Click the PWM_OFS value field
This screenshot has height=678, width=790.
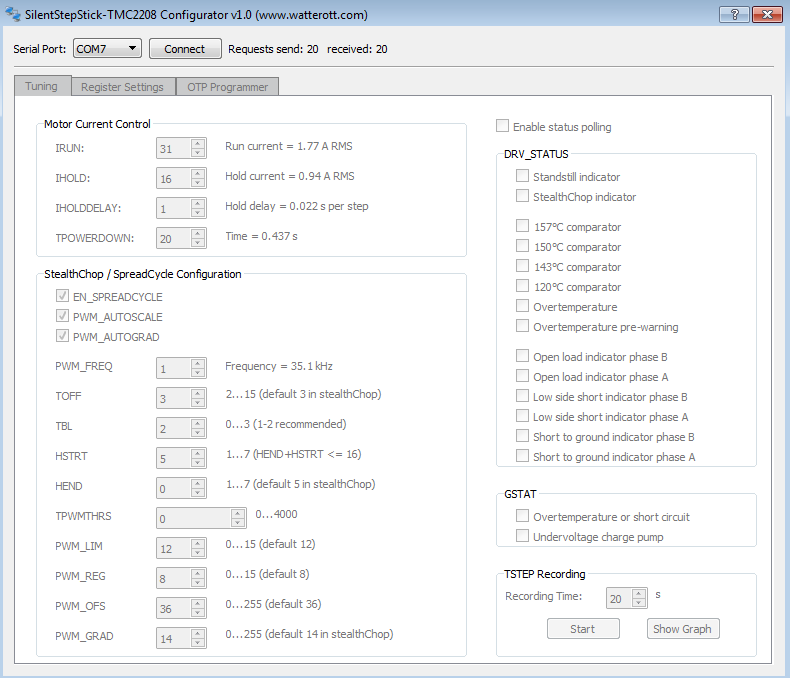coord(173,608)
